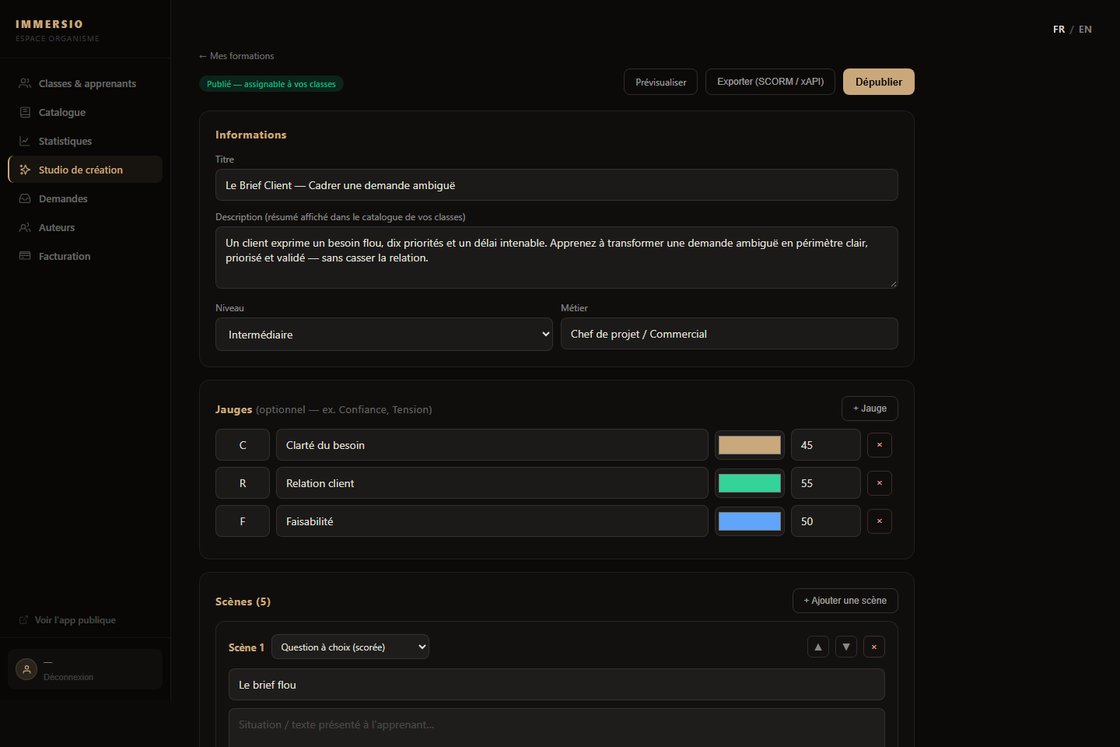Open Statistiques page
This screenshot has height=747, width=1120.
[x=85, y=141]
